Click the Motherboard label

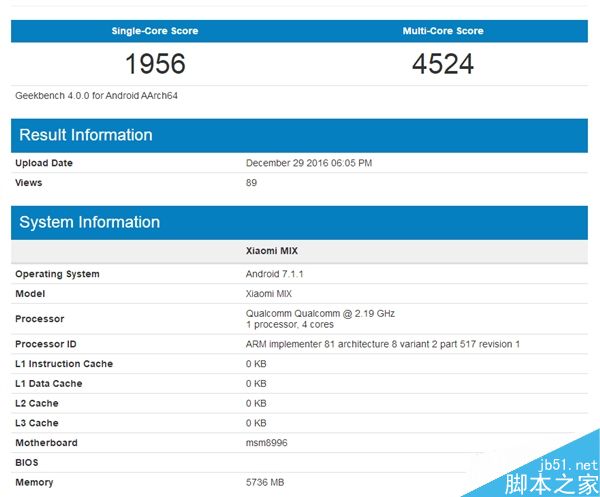click(x=46, y=443)
